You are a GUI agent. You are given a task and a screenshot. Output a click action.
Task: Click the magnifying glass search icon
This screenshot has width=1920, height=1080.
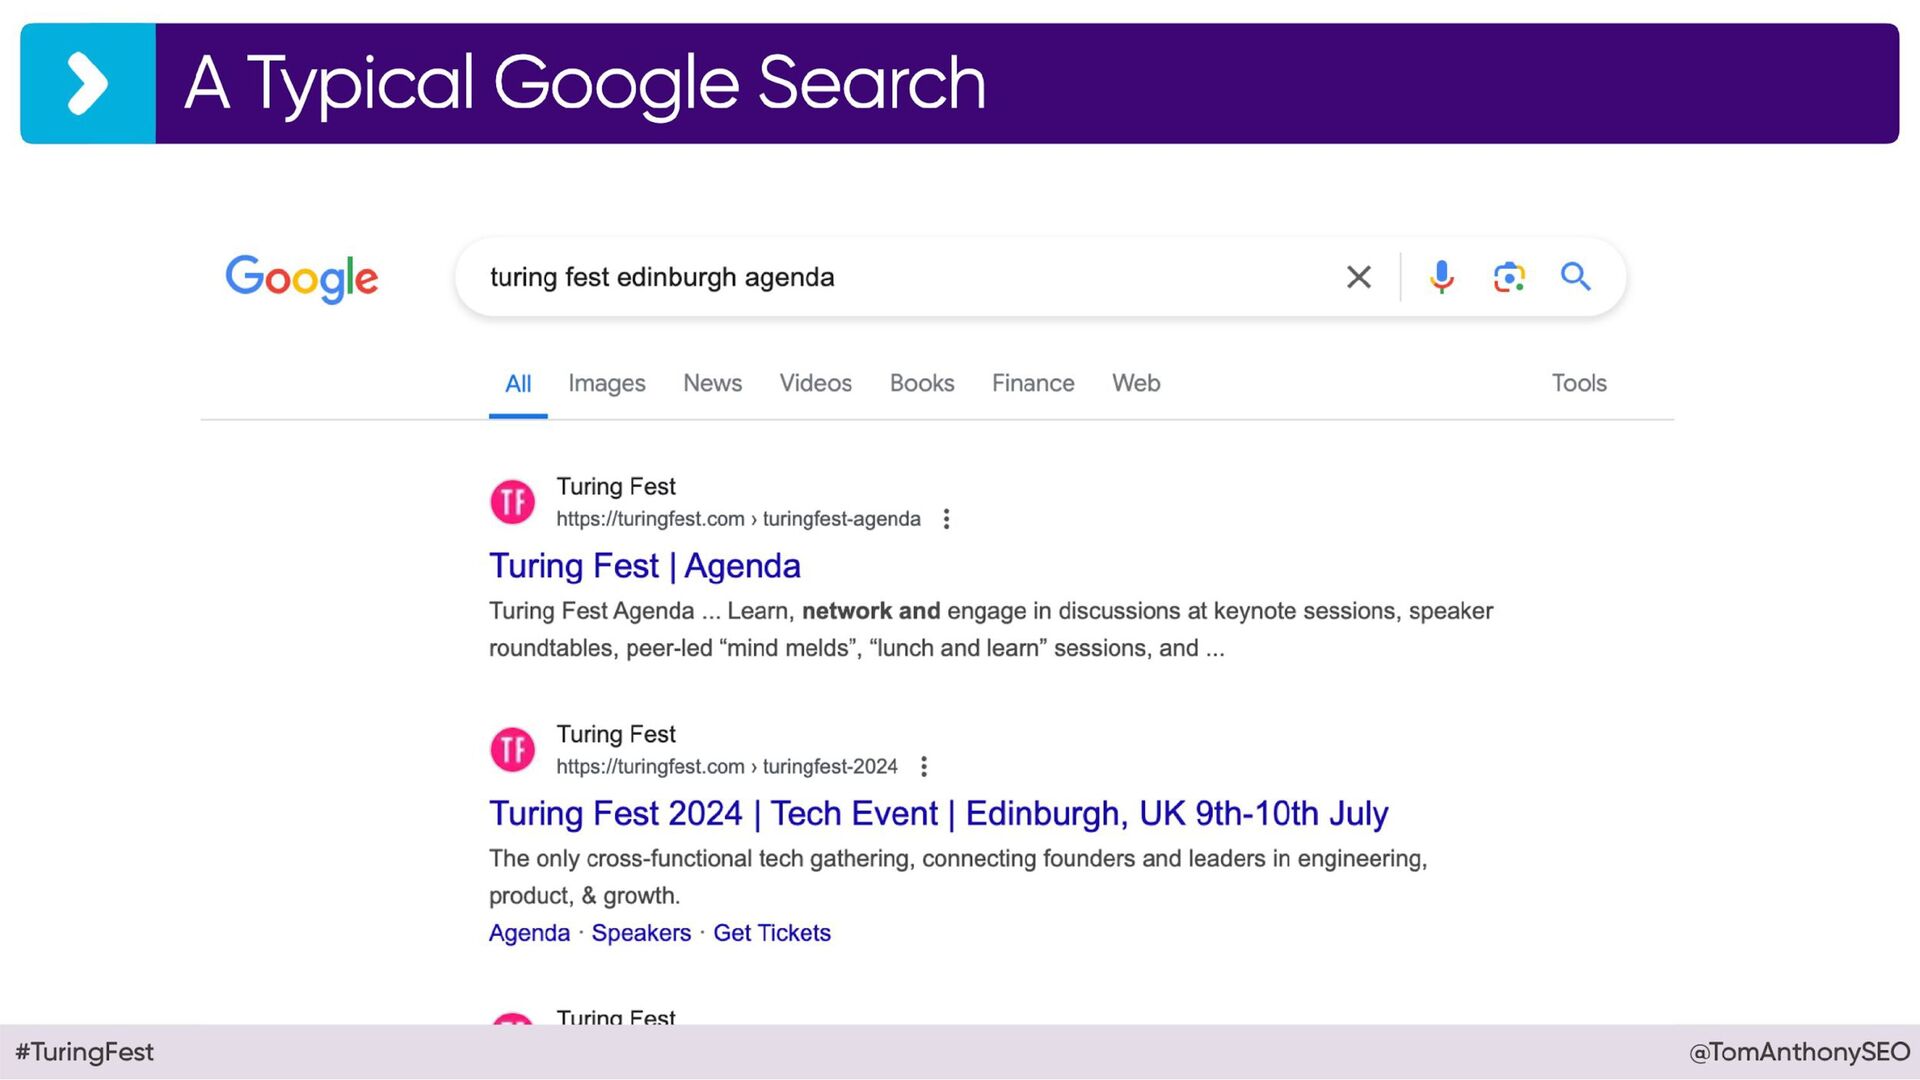pyautogui.click(x=1575, y=276)
